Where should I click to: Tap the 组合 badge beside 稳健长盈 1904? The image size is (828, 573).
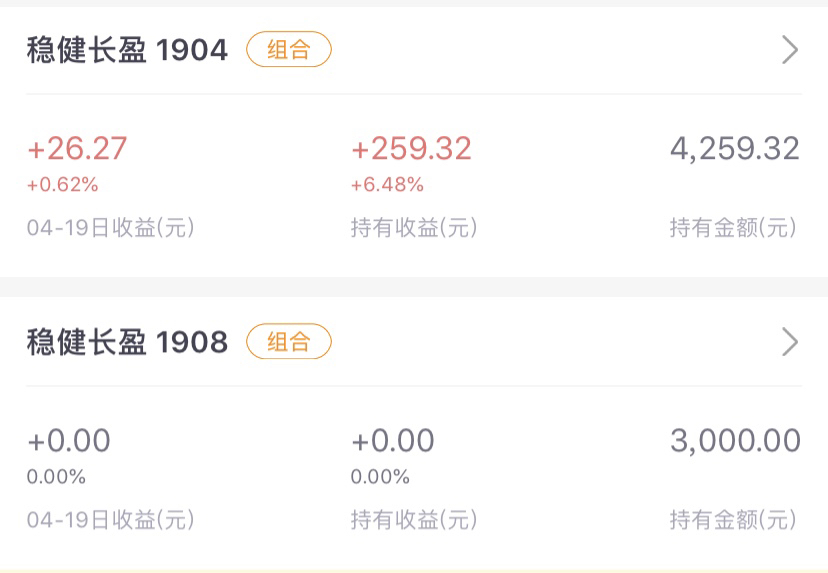289,49
